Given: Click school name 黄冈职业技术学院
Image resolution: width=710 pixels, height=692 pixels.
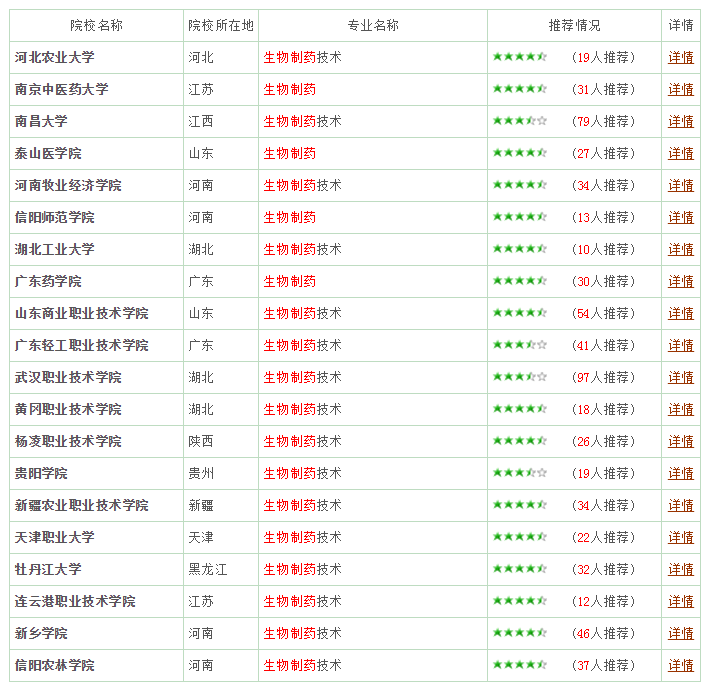Looking at the screenshot, I should pyautogui.click(x=68, y=409).
